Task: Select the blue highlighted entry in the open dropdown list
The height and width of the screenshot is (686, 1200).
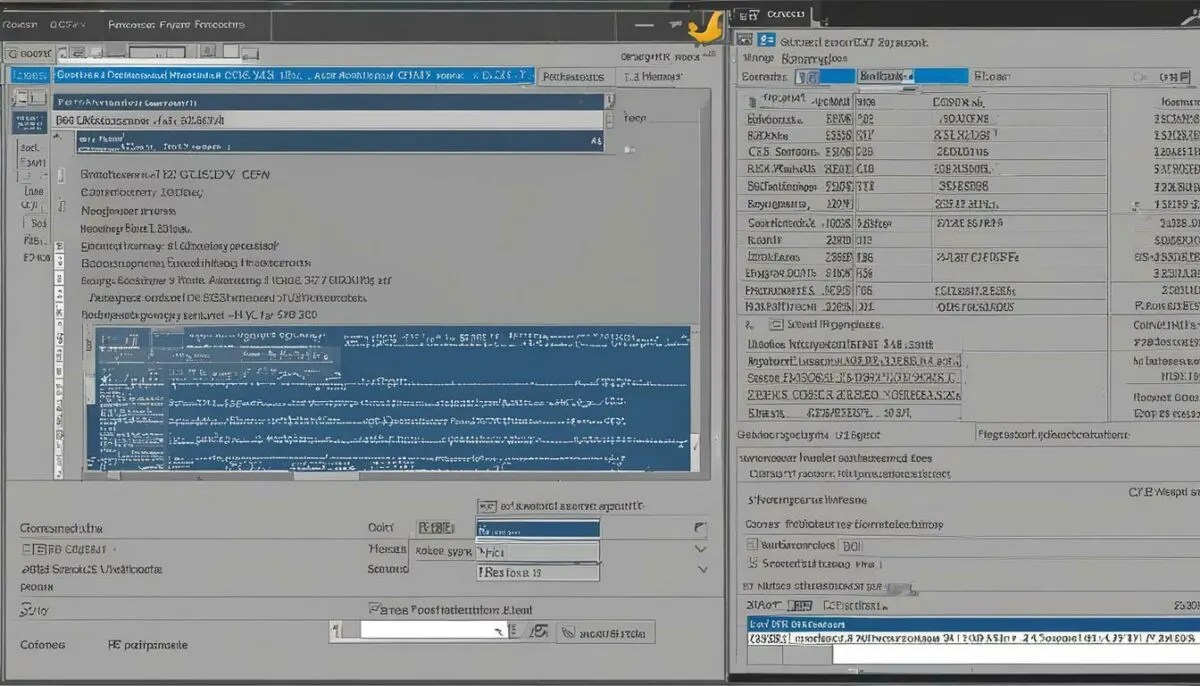Action: coord(537,530)
